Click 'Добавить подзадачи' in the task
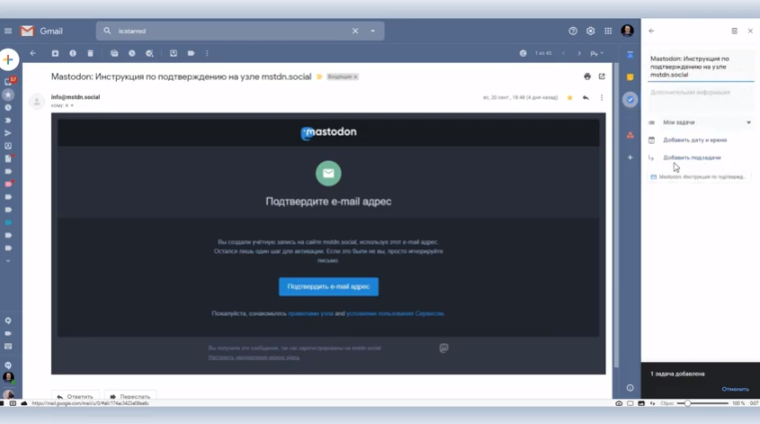The width and height of the screenshot is (760, 424). (x=691, y=157)
